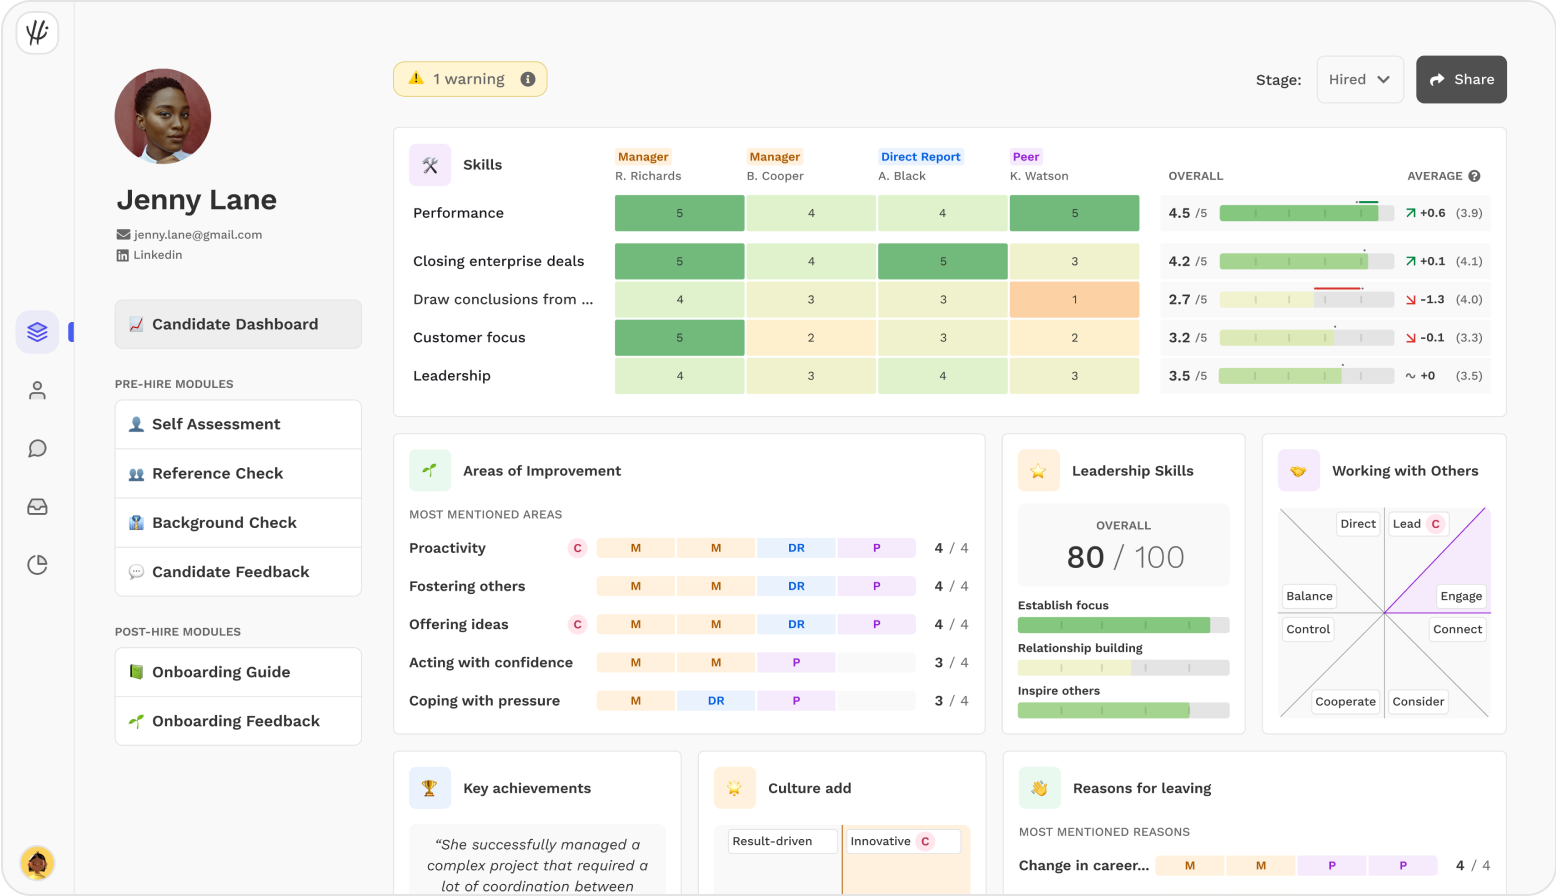Select the person profile icon in the sidebar
This screenshot has height=896, width=1556.
(37, 390)
